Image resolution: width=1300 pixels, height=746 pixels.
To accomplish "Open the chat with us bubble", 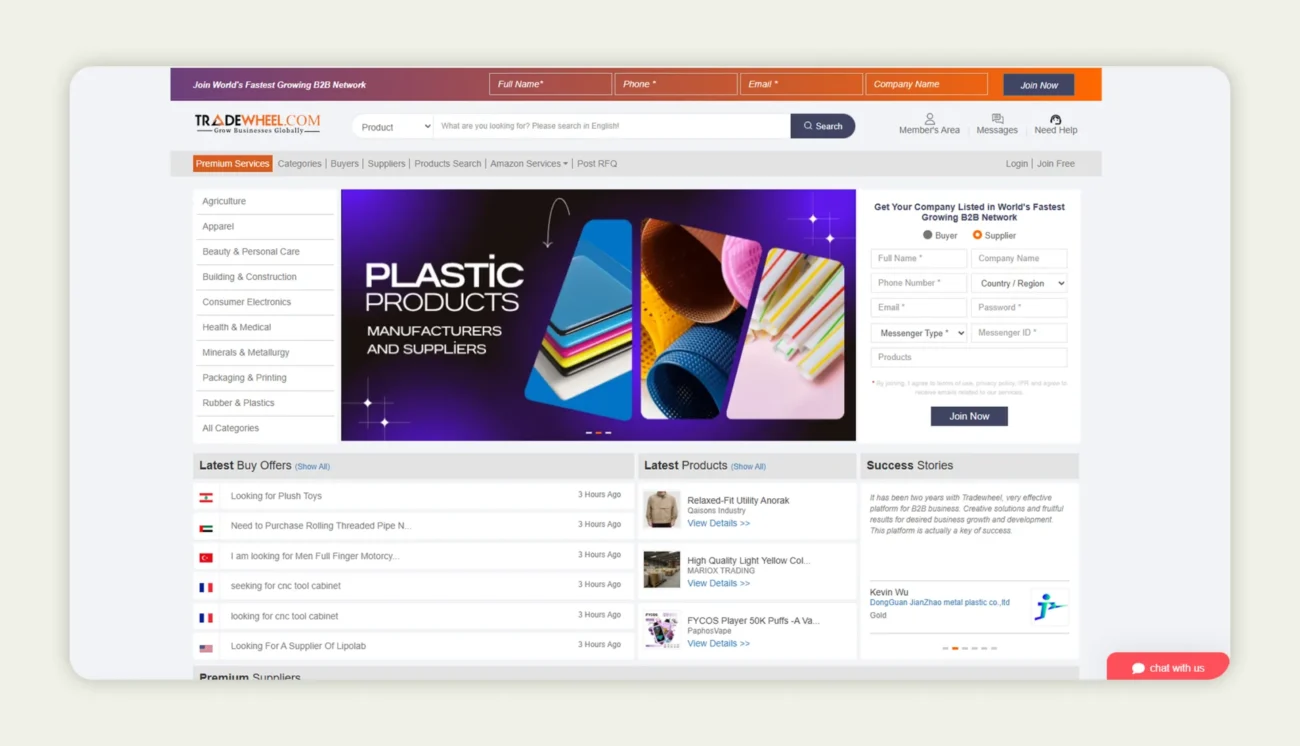I will [1167, 666].
